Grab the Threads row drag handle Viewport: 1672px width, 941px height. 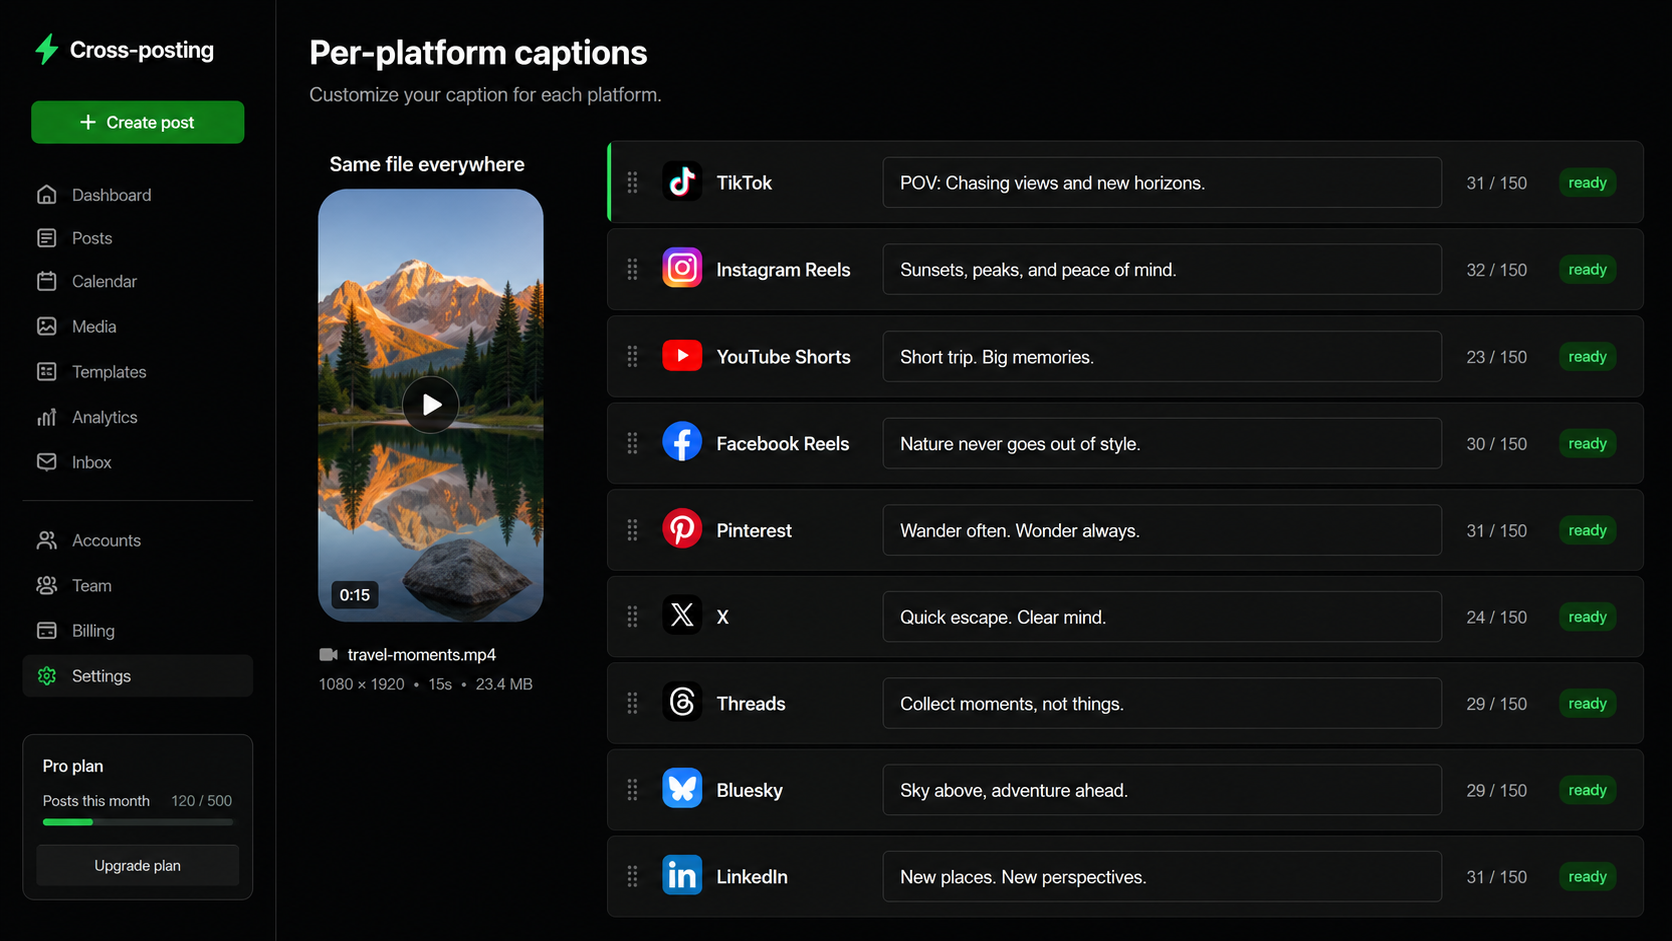(632, 703)
